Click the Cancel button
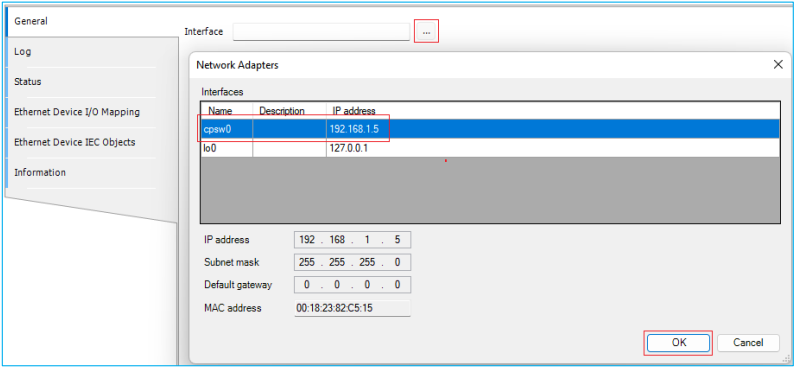The height and width of the screenshot is (368, 798). [x=748, y=343]
